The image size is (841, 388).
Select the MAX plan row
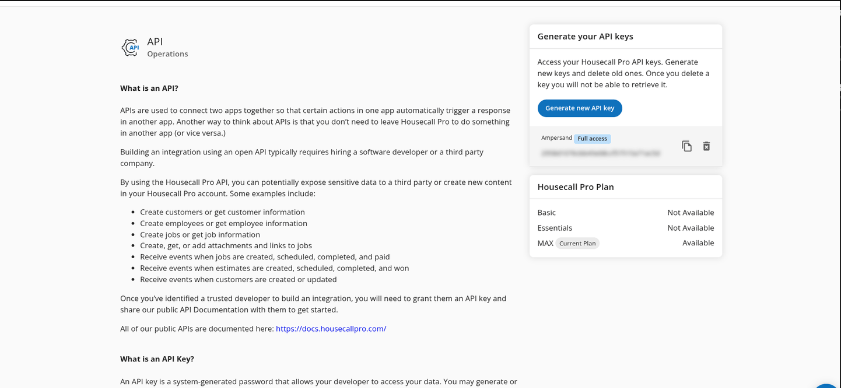click(625, 243)
